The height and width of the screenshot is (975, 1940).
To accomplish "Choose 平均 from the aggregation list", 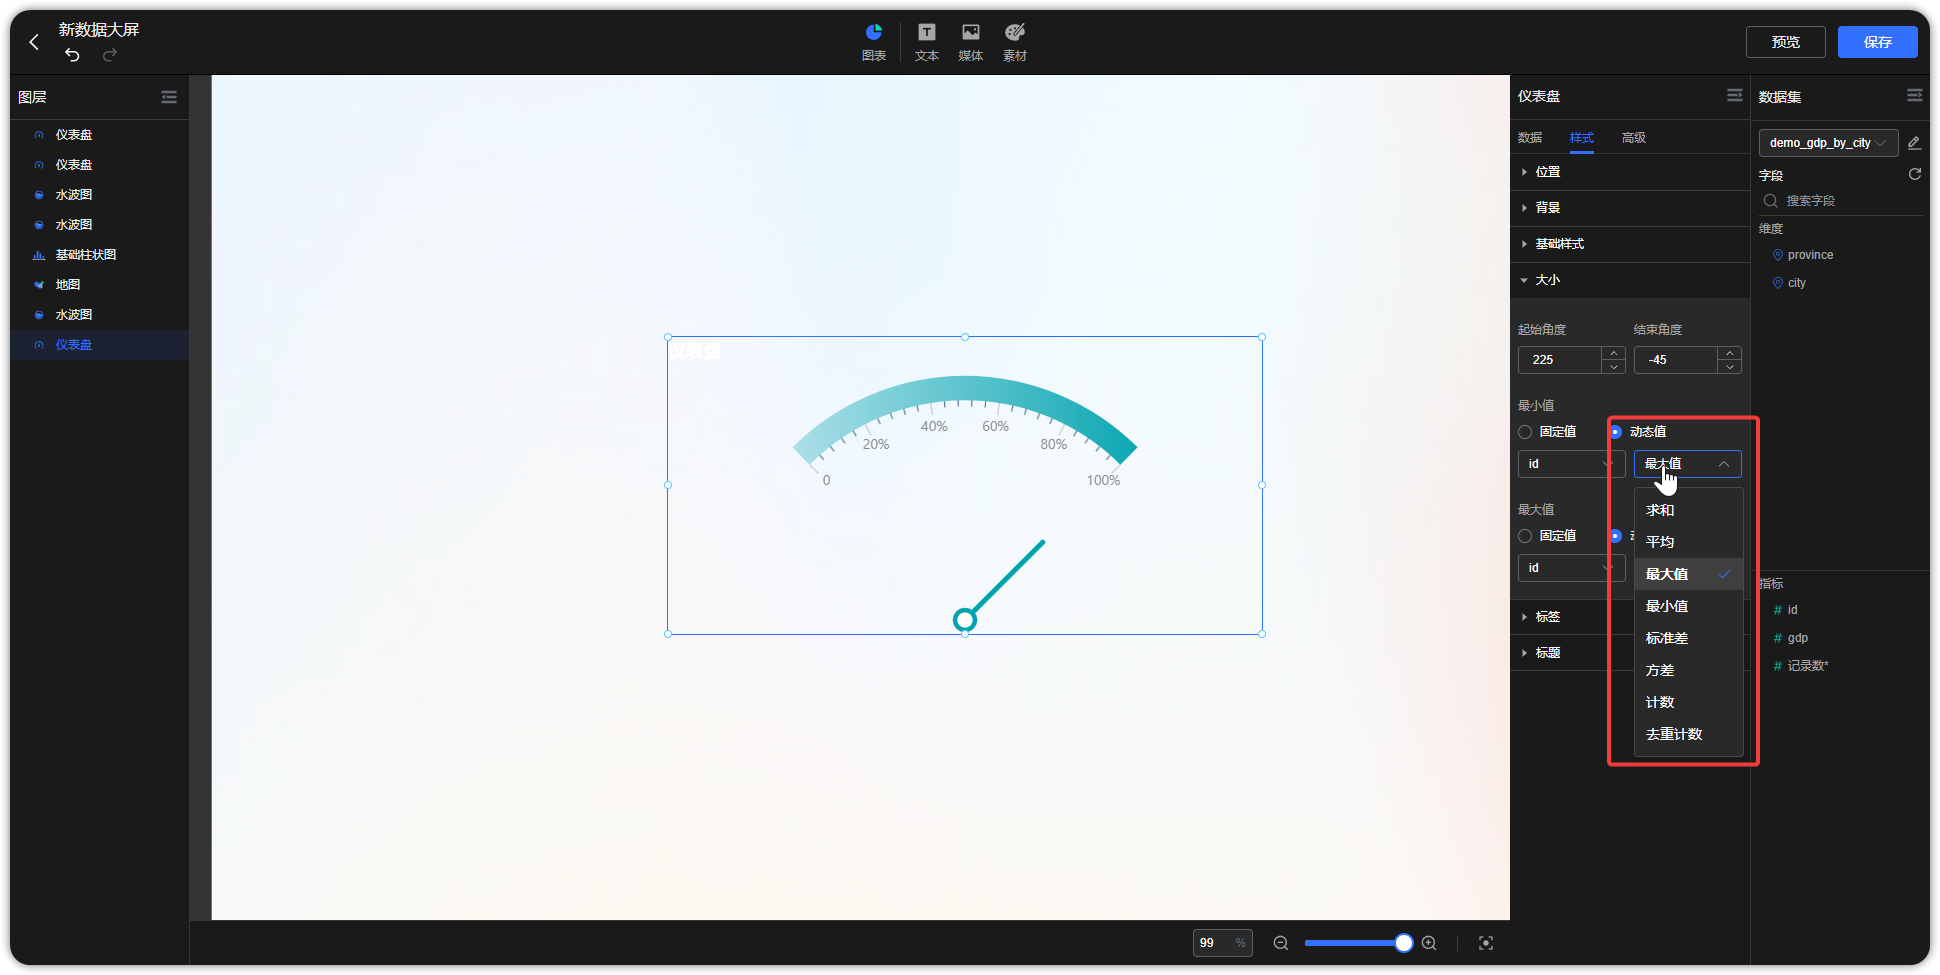I will 1689,542.
